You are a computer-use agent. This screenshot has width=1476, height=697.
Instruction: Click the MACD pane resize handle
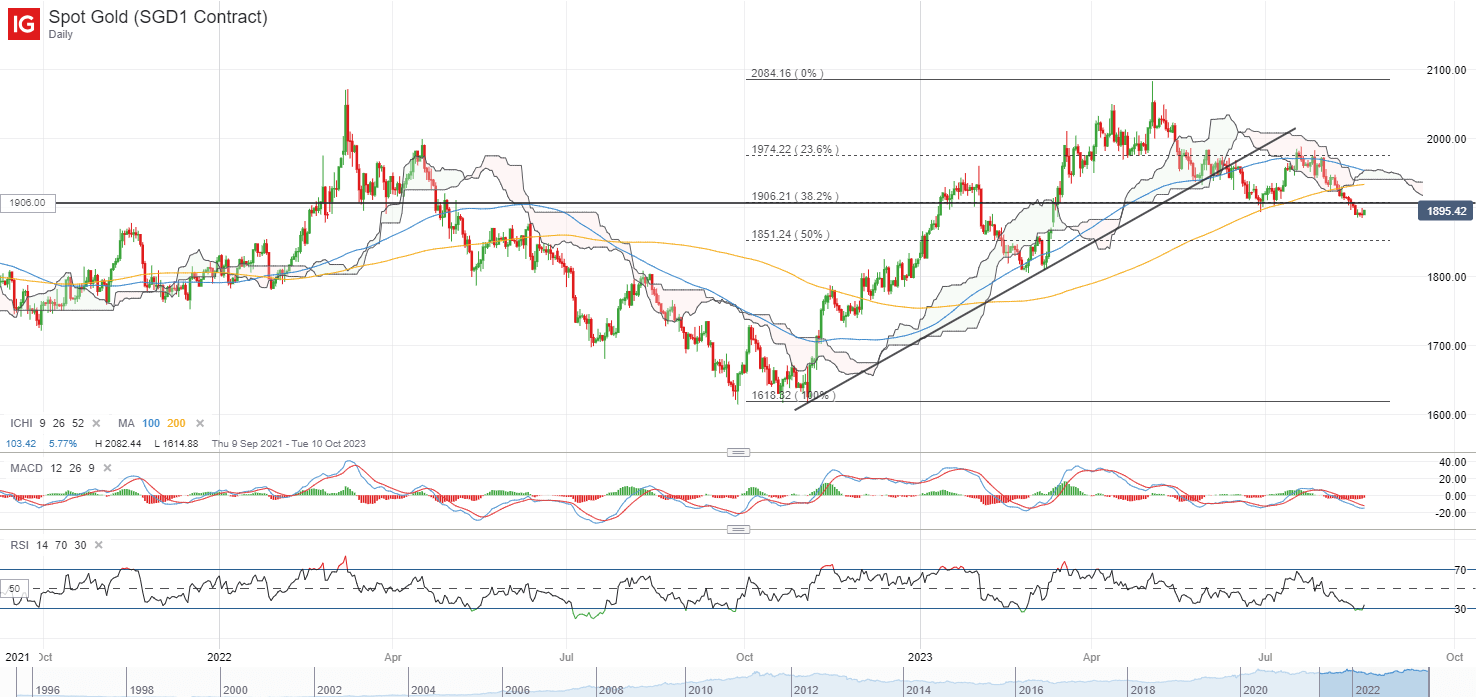738,452
